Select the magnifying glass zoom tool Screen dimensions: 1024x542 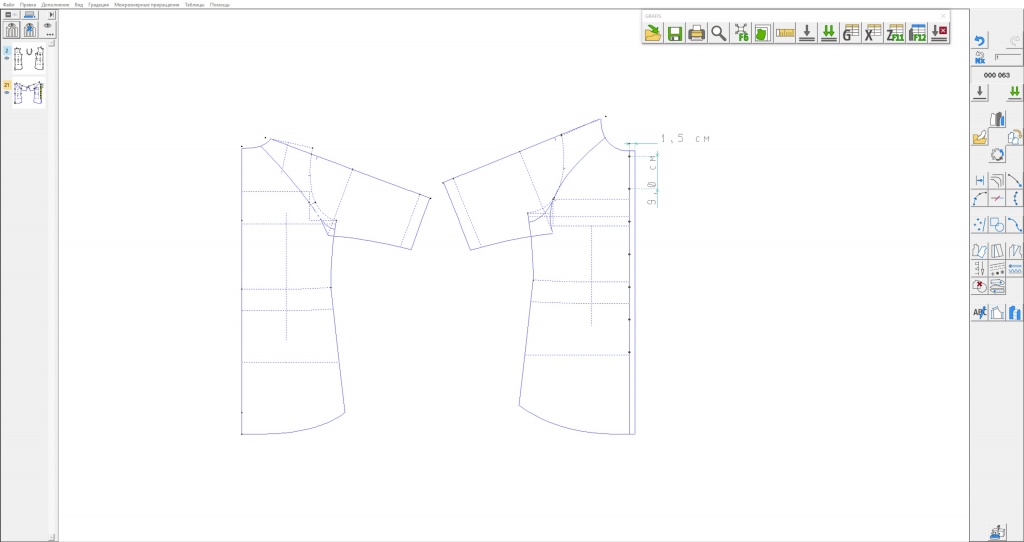[718, 33]
